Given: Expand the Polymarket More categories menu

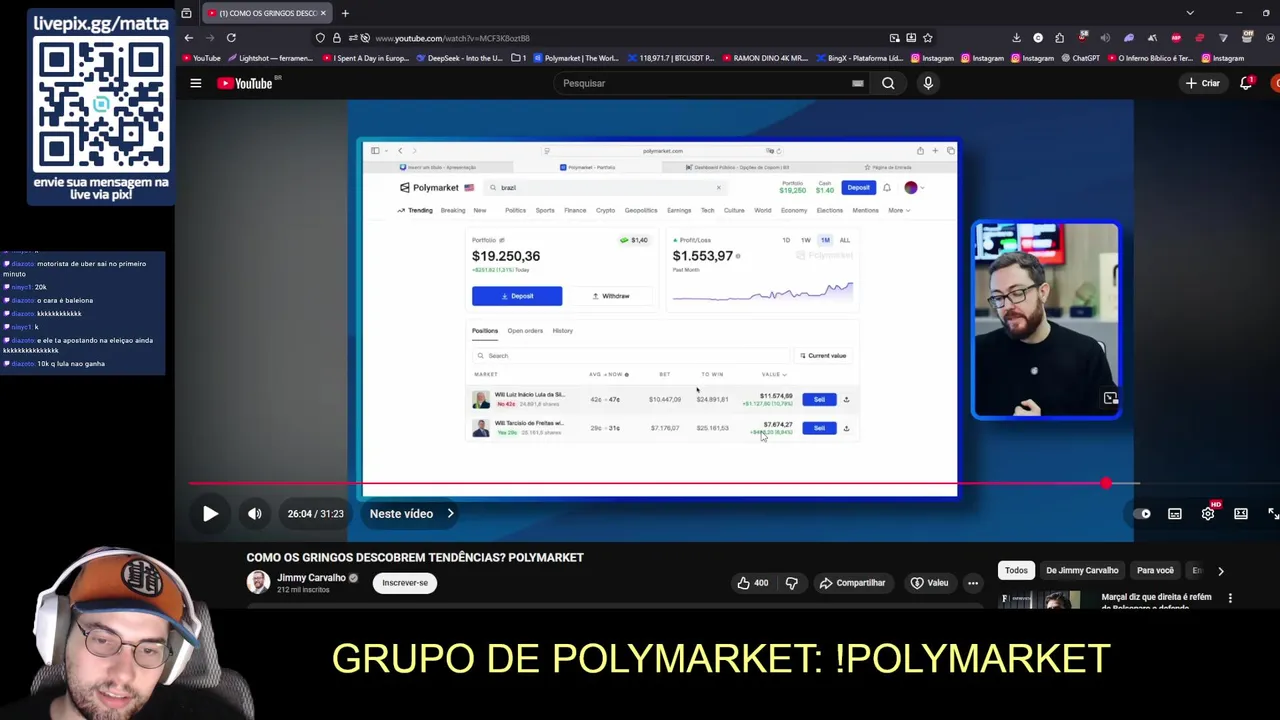Looking at the screenshot, I should (x=898, y=211).
